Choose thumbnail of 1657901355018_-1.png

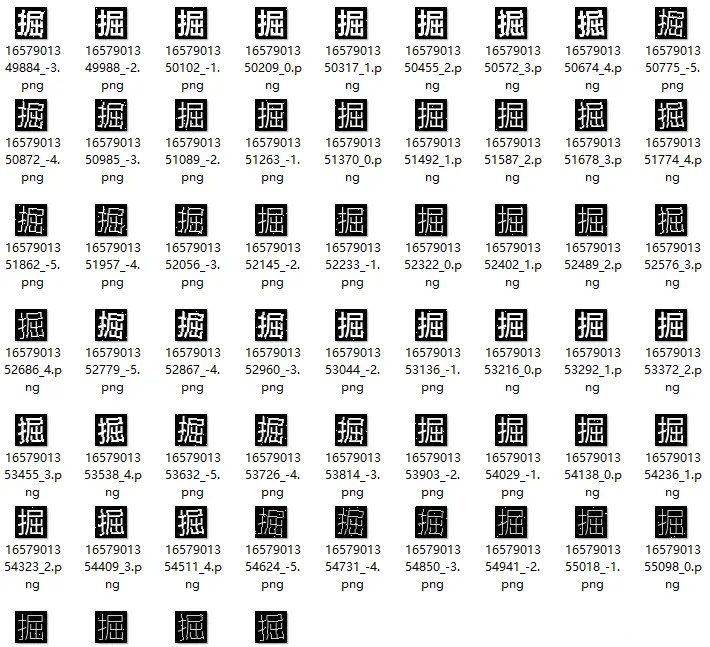(591, 522)
